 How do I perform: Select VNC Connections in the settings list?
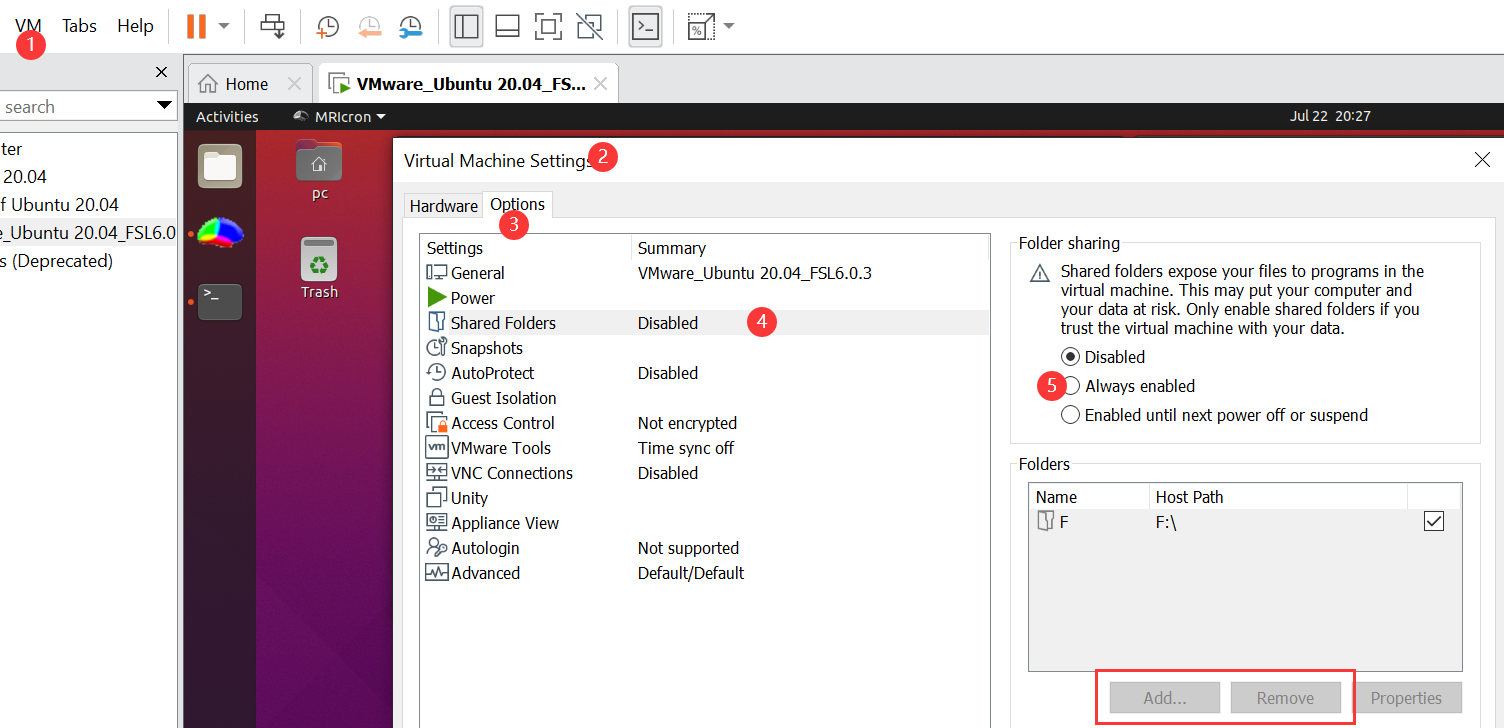705,473
